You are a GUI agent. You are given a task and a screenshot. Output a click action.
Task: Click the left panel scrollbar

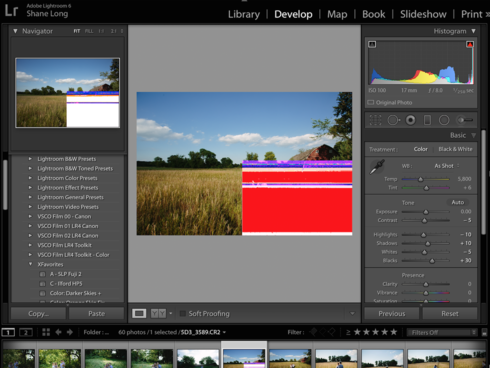[x=5, y=184]
